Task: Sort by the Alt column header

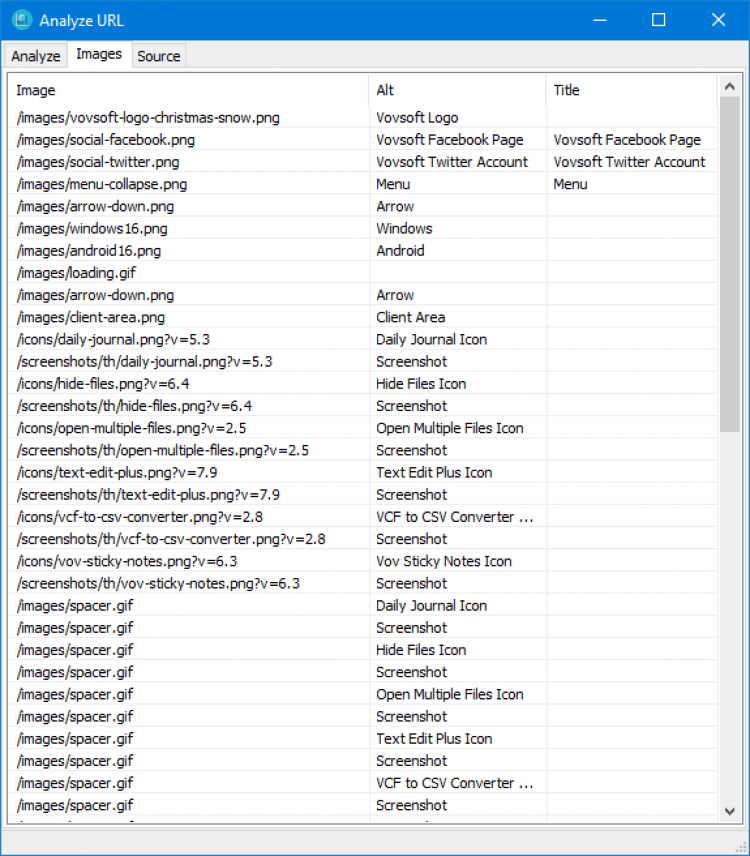Action: (x=457, y=90)
